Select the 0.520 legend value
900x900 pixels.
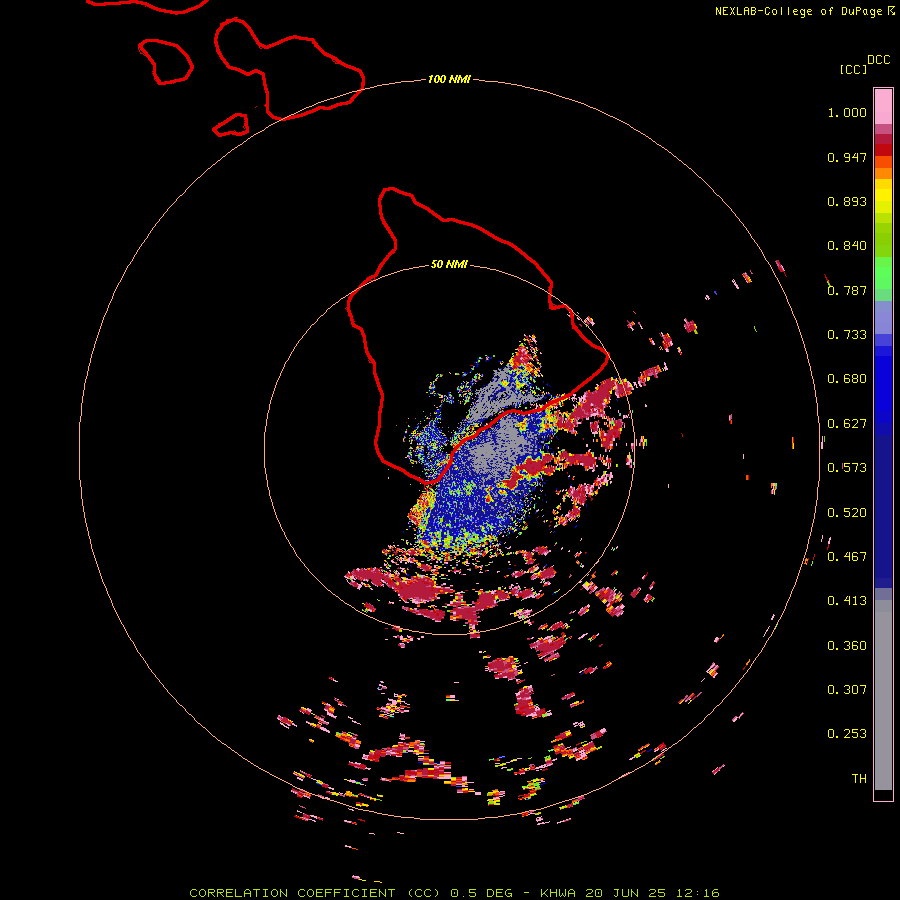847,513
